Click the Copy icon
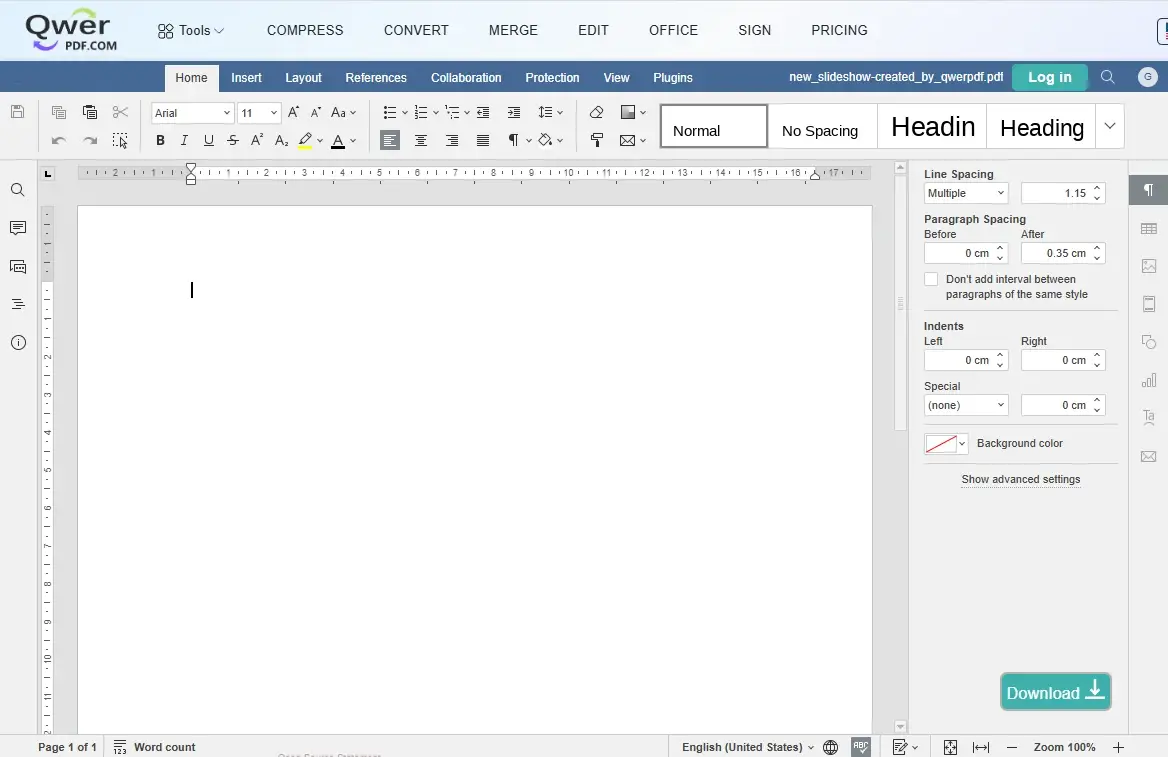Viewport: 1168px width, 757px height. pyautogui.click(x=59, y=113)
